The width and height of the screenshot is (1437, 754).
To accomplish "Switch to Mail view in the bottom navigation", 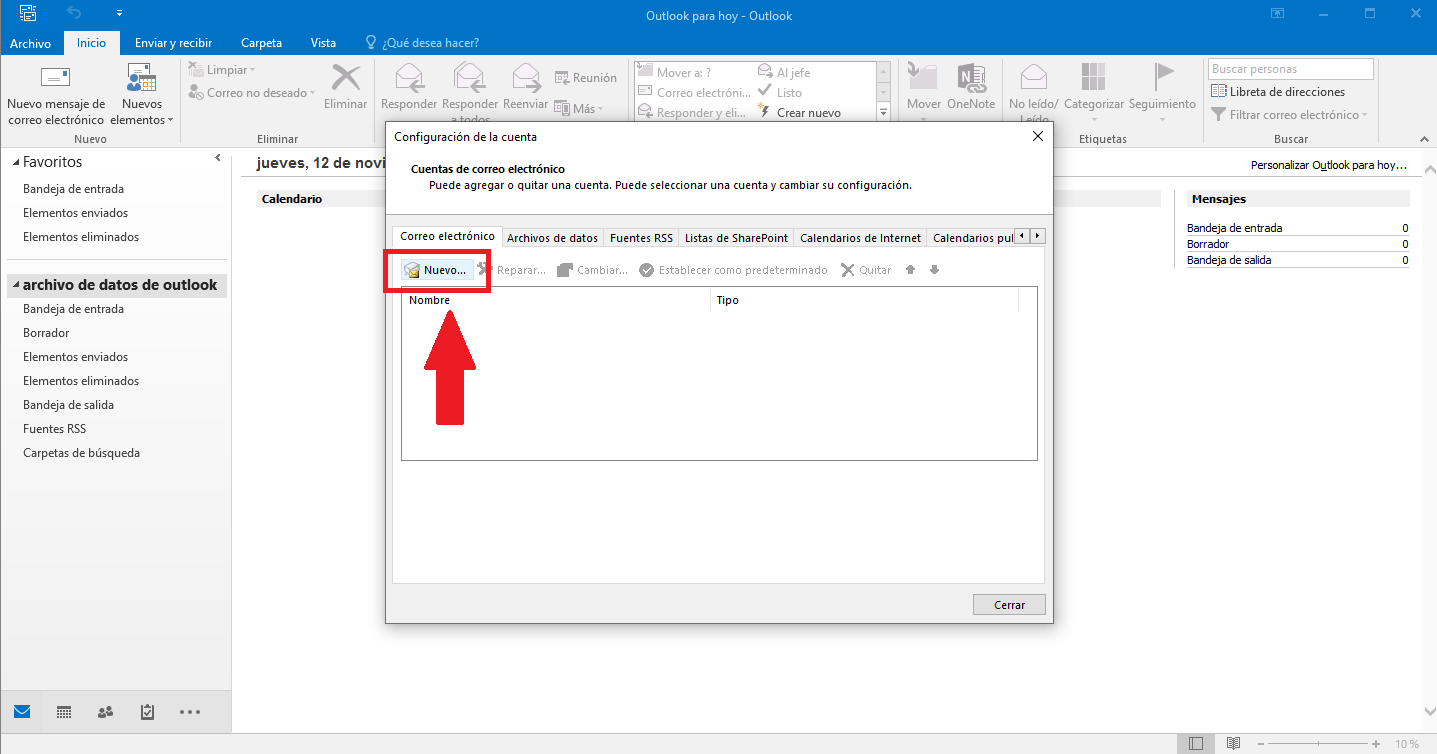I will [22, 712].
